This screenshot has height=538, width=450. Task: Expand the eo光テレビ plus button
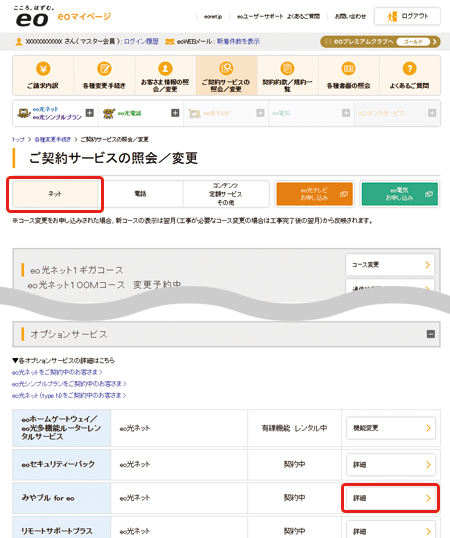(260, 113)
